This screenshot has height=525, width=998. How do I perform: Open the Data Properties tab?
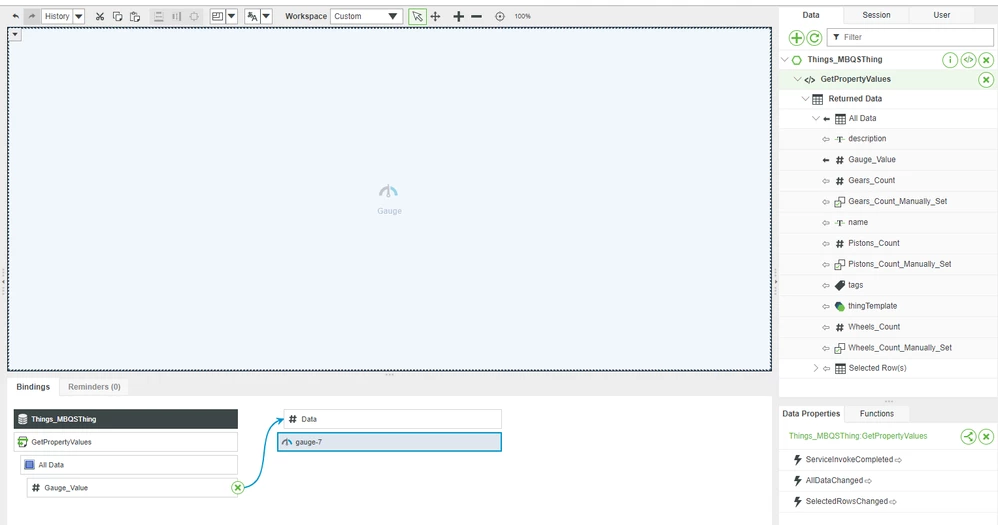pyautogui.click(x=811, y=414)
